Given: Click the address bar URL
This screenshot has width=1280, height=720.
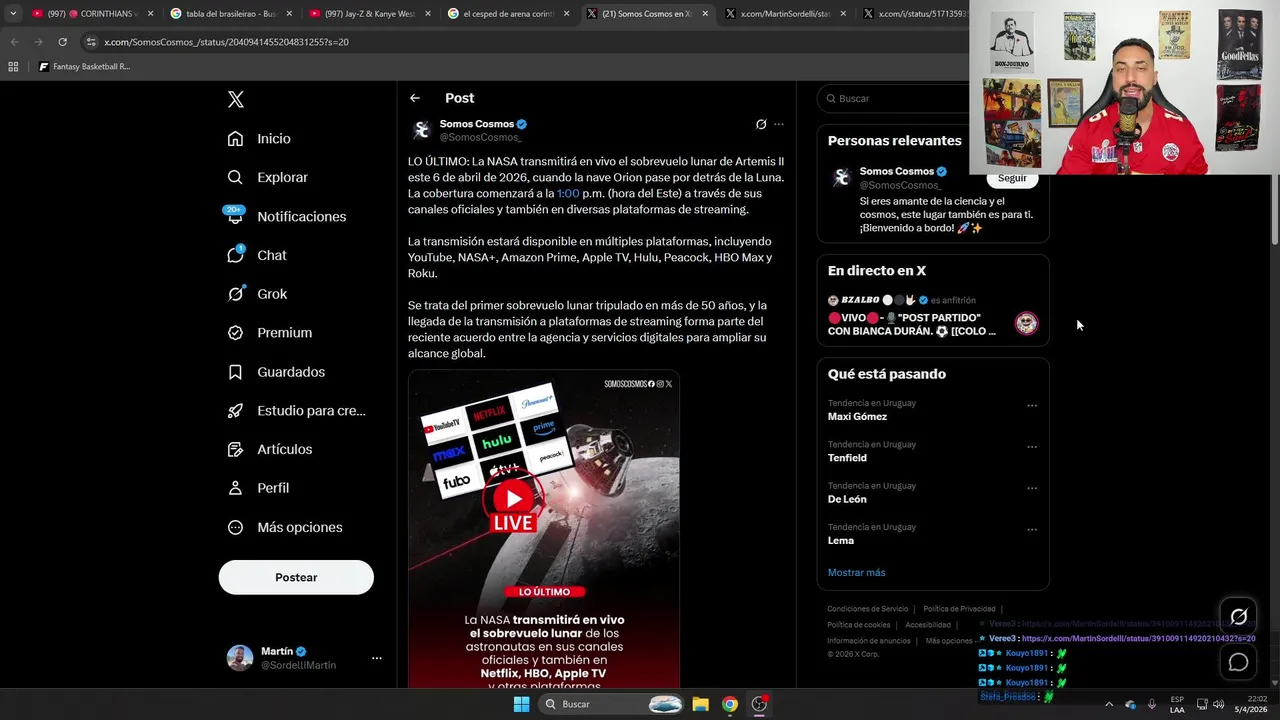Looking at the screenshot, I should click(226, 42).
